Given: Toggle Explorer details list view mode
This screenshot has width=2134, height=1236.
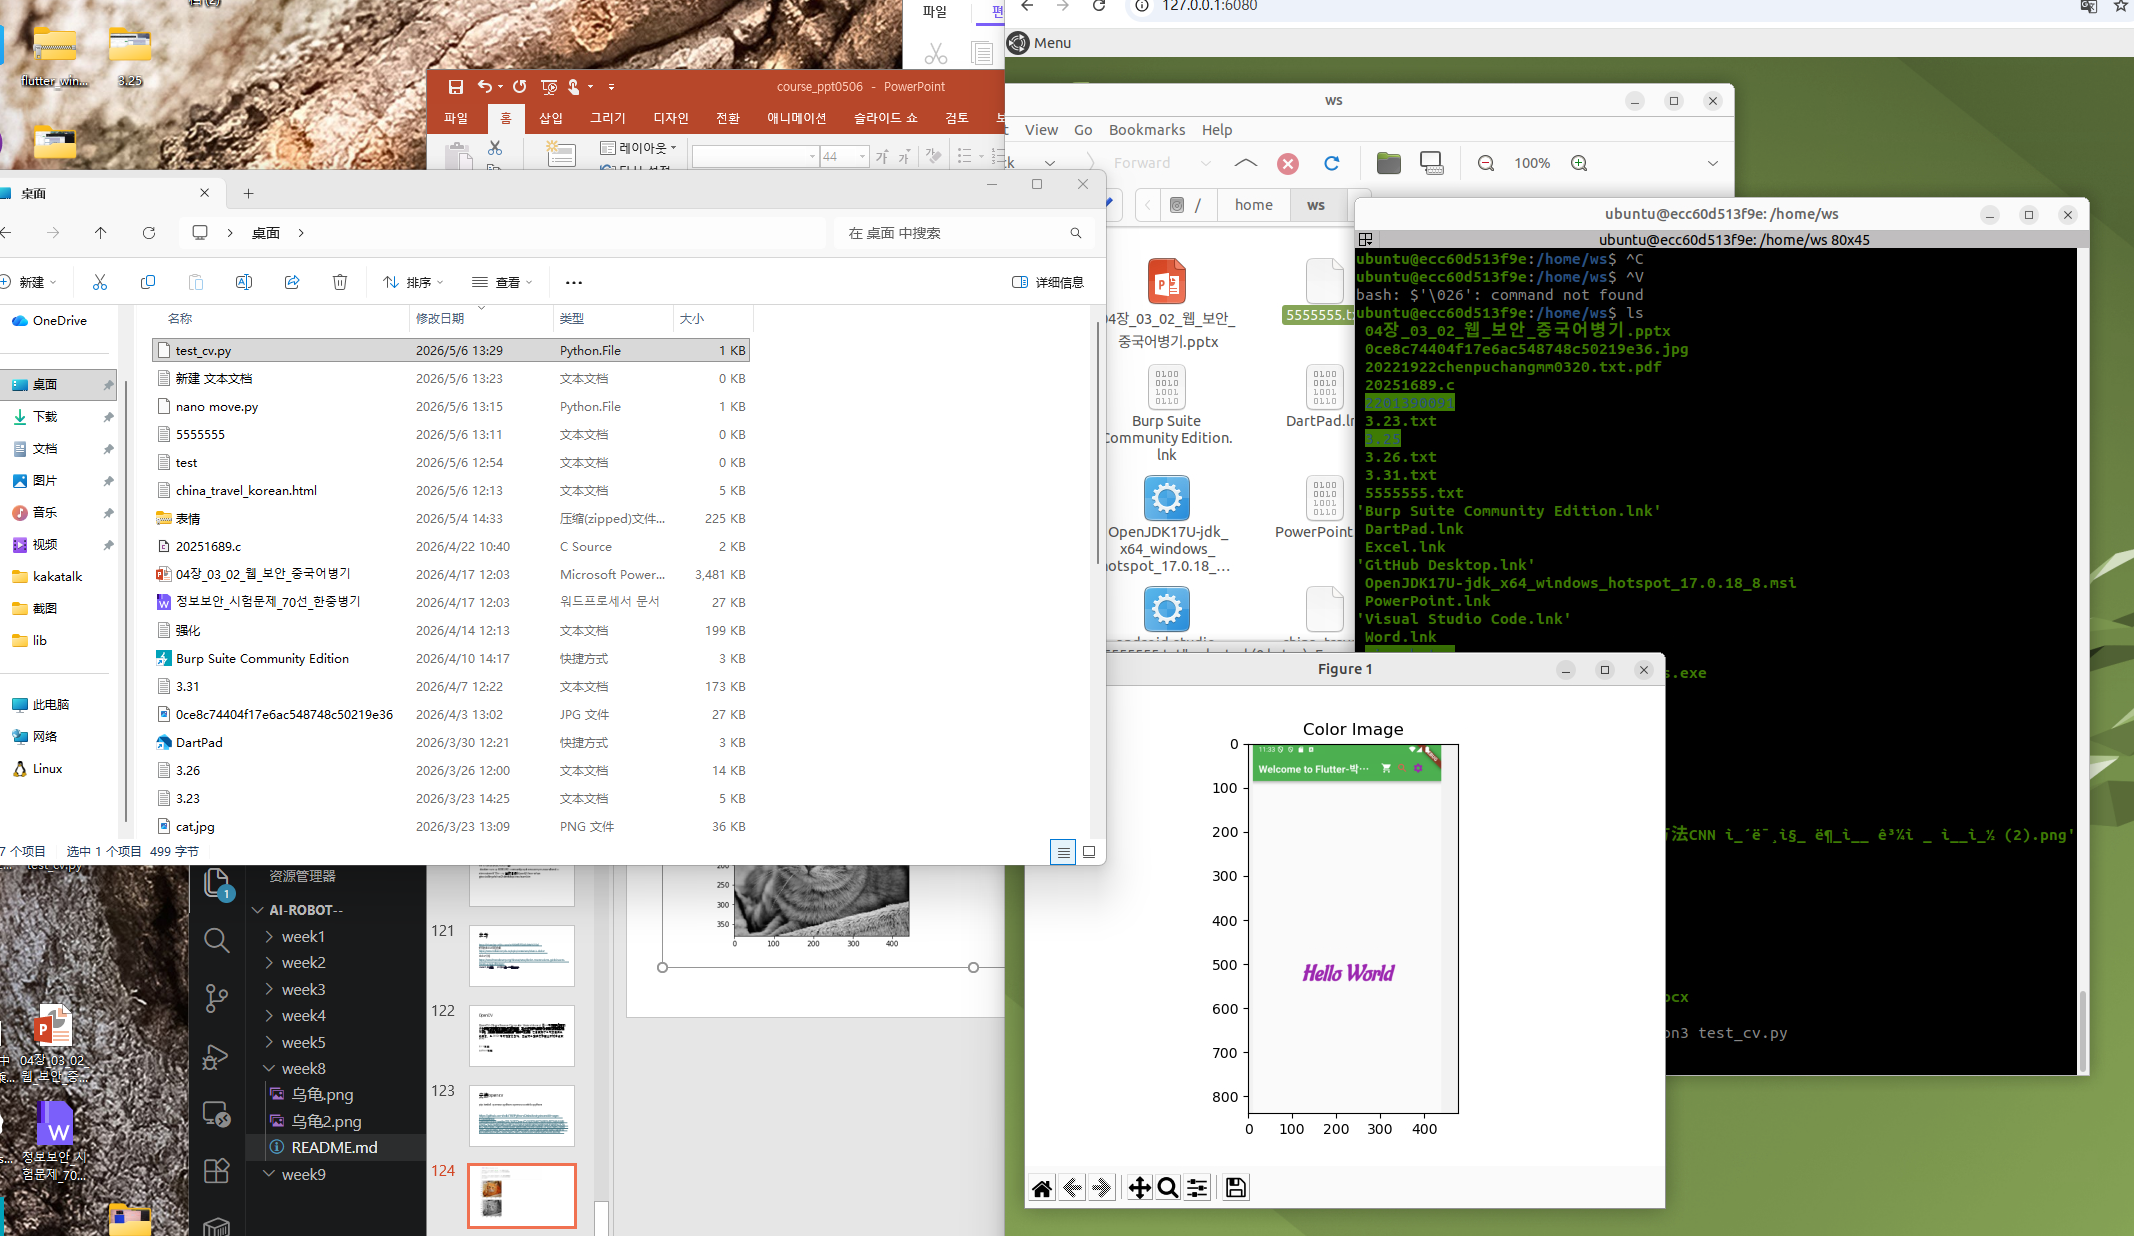Looking at the screenshot, I should (1063, 852).
